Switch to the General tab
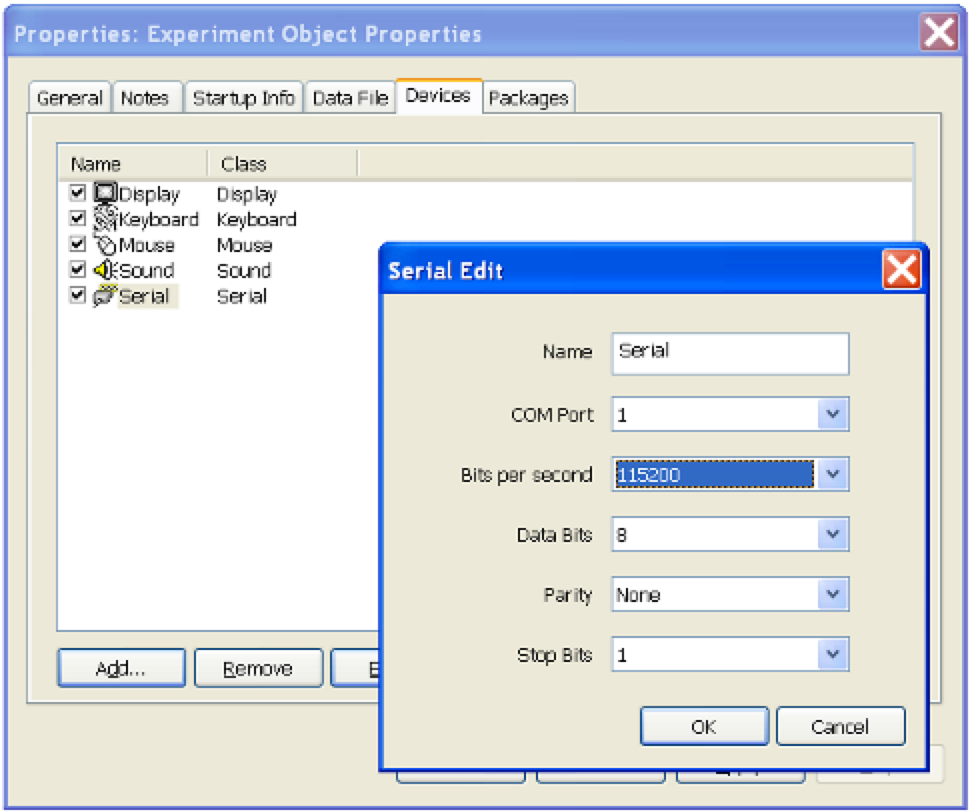970x812 pixels. pyautogui.click(x=69, y=98)
